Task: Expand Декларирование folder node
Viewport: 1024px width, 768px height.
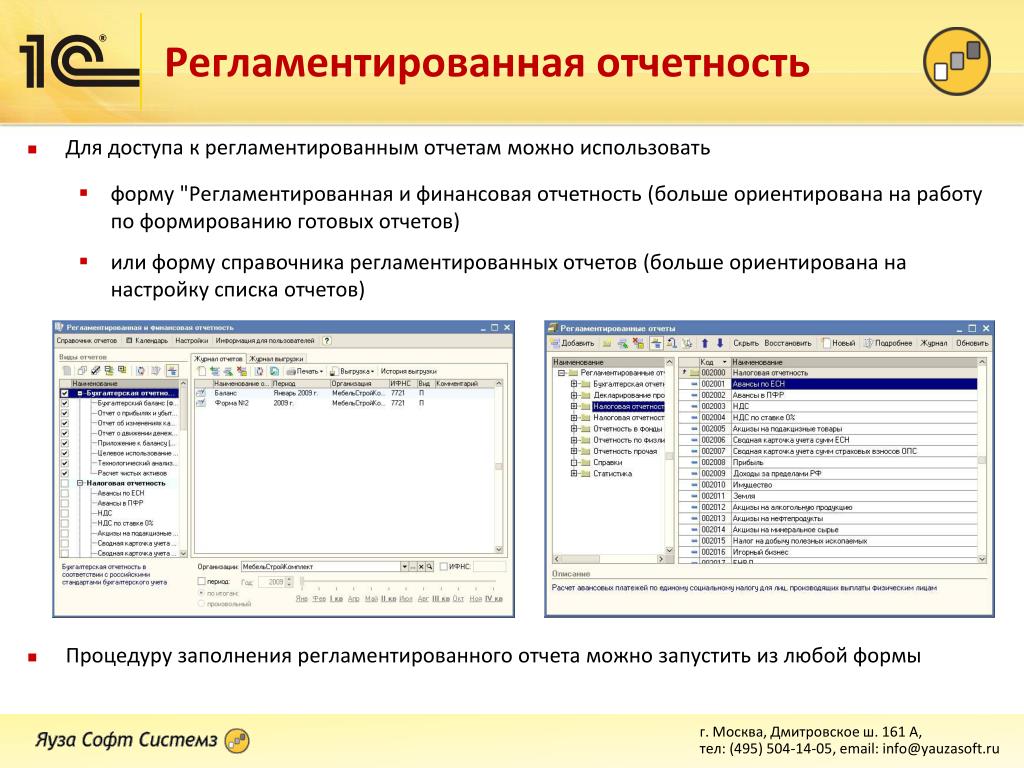Action: 574,395
